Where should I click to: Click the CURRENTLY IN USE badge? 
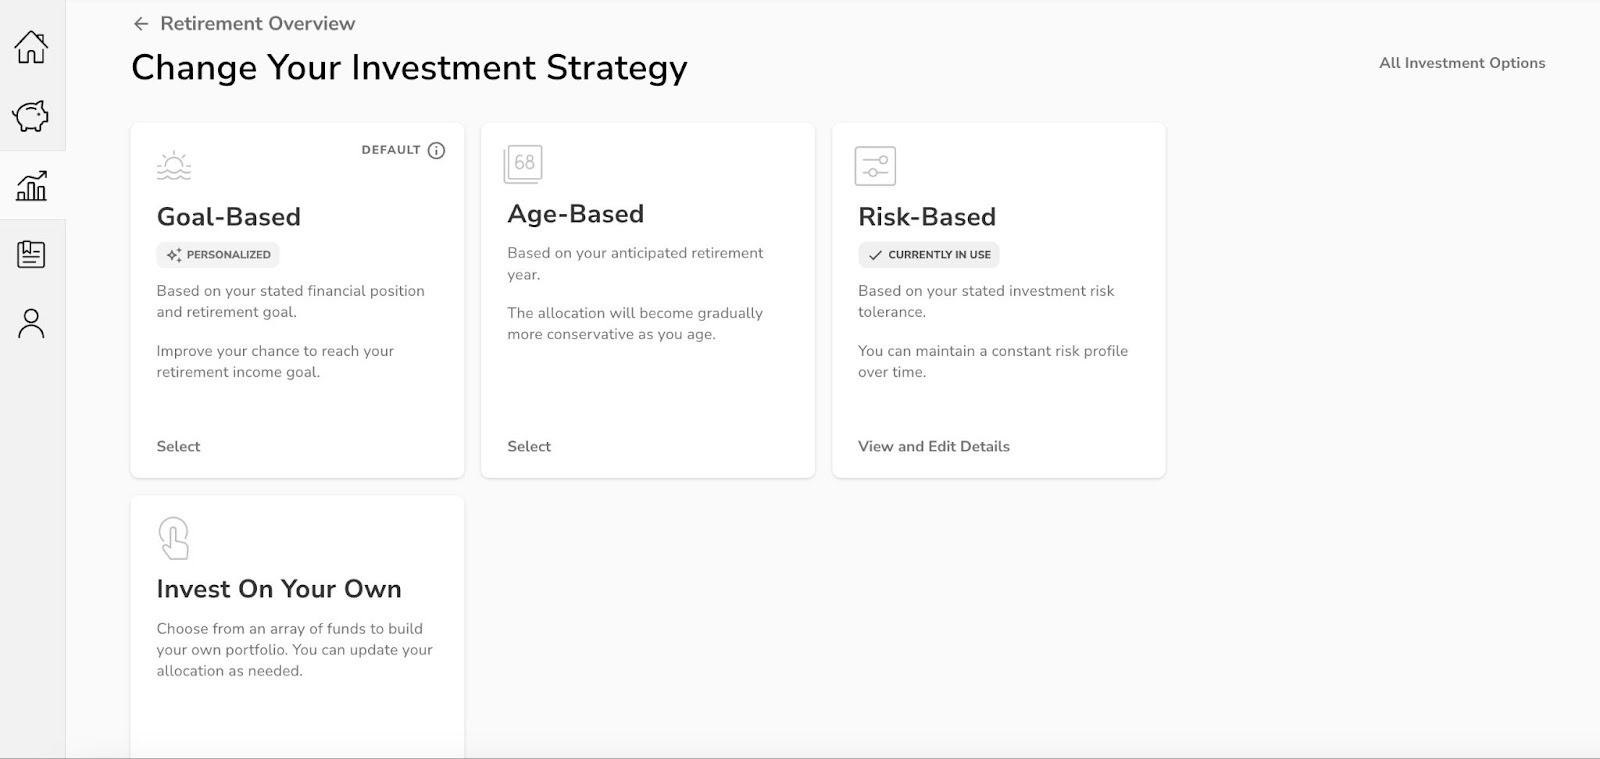coord(928,255)
